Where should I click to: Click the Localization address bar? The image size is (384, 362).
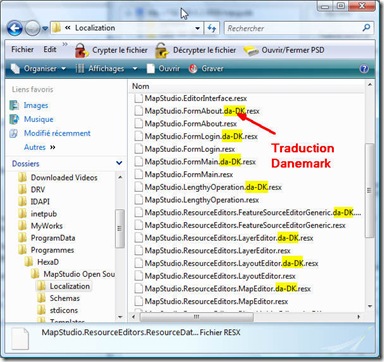click(x=127, y=28)
